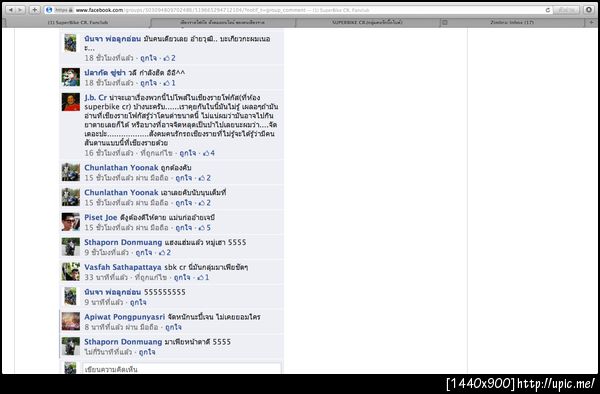Open นินจา พ่อลูกอ่อน name on the 555555555 comment
Image resolution: width=600 pixels, height=394 pixels.
point(112,292)
